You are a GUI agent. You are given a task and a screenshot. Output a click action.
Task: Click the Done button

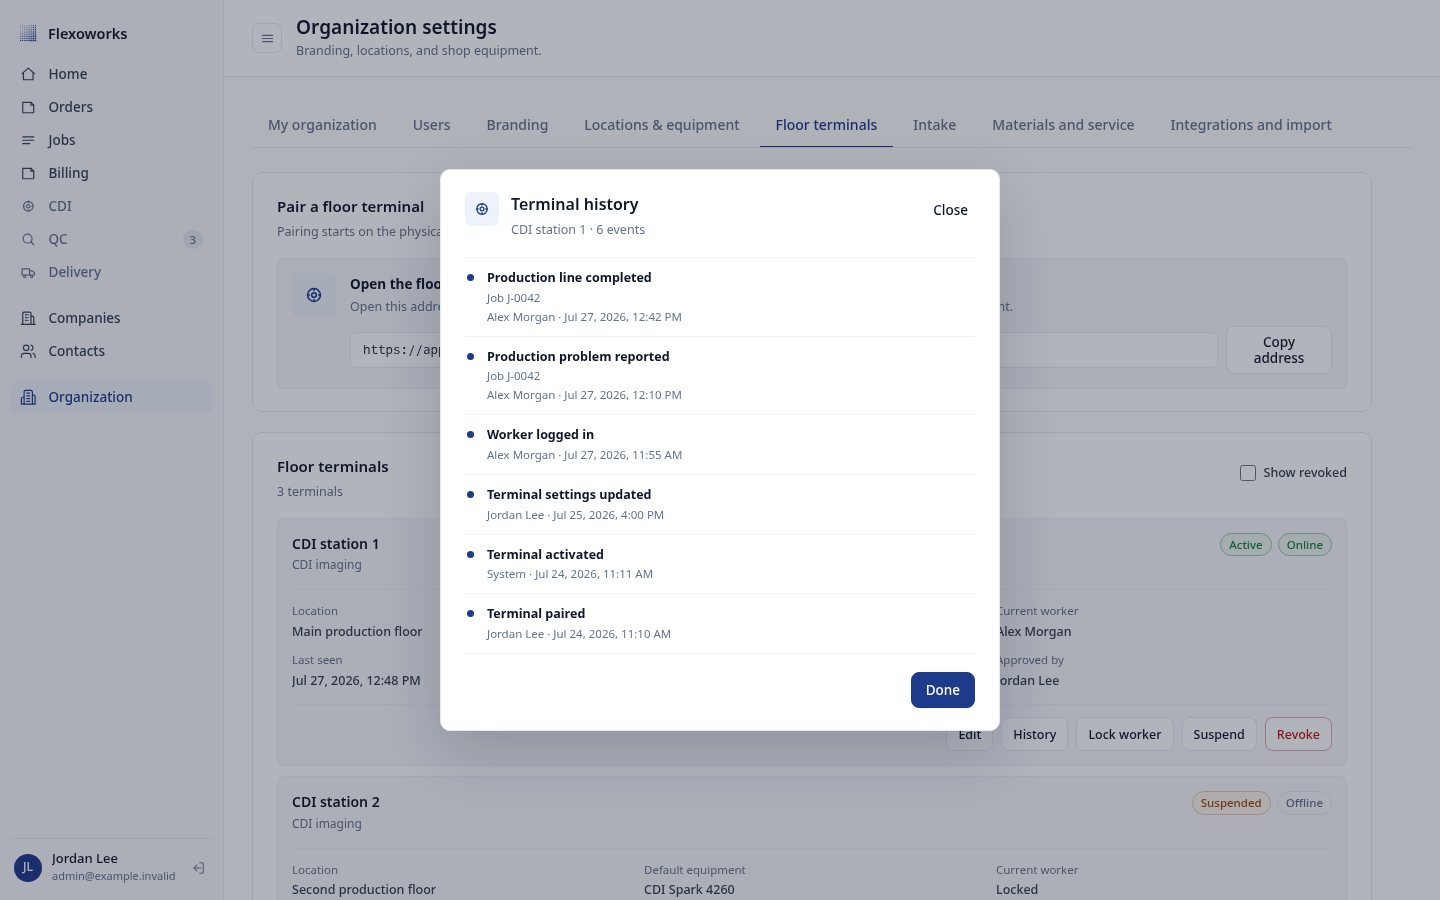point(943,690)
